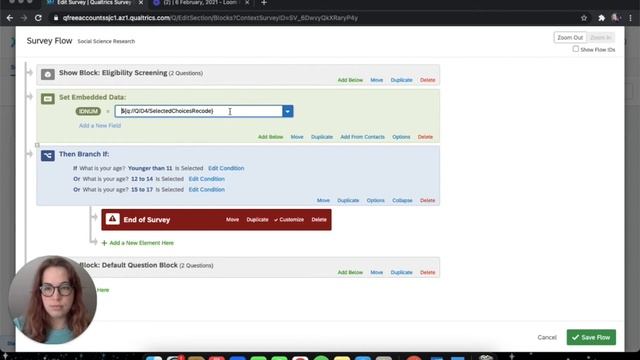Reload the page with the refresh icon
640x360 pixels.
38,18
